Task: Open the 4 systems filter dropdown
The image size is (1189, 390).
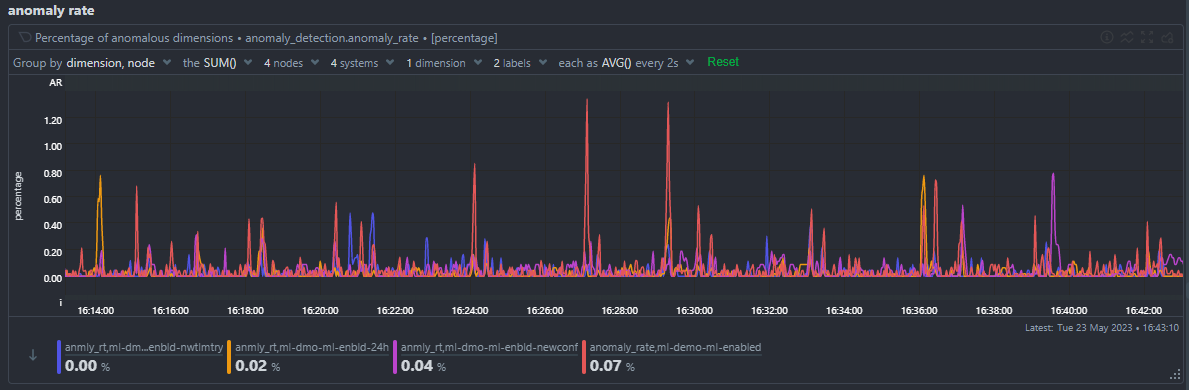Action: click(362, 63)
